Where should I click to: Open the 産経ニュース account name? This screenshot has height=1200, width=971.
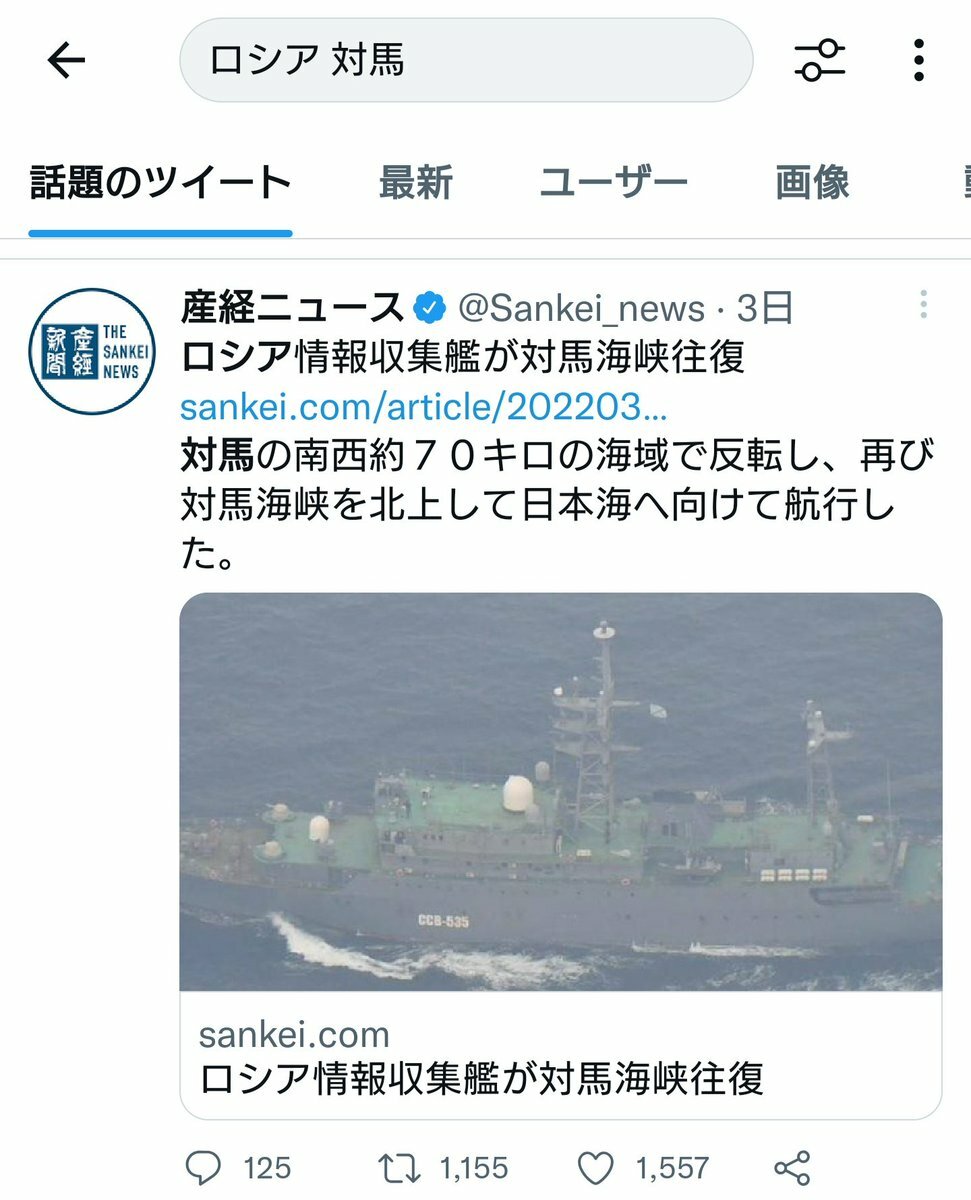point(292,309)
